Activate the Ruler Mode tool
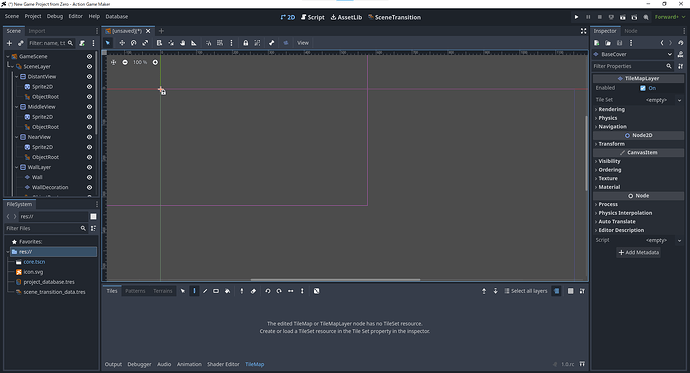The image size is (690, 373). [194, 43]
